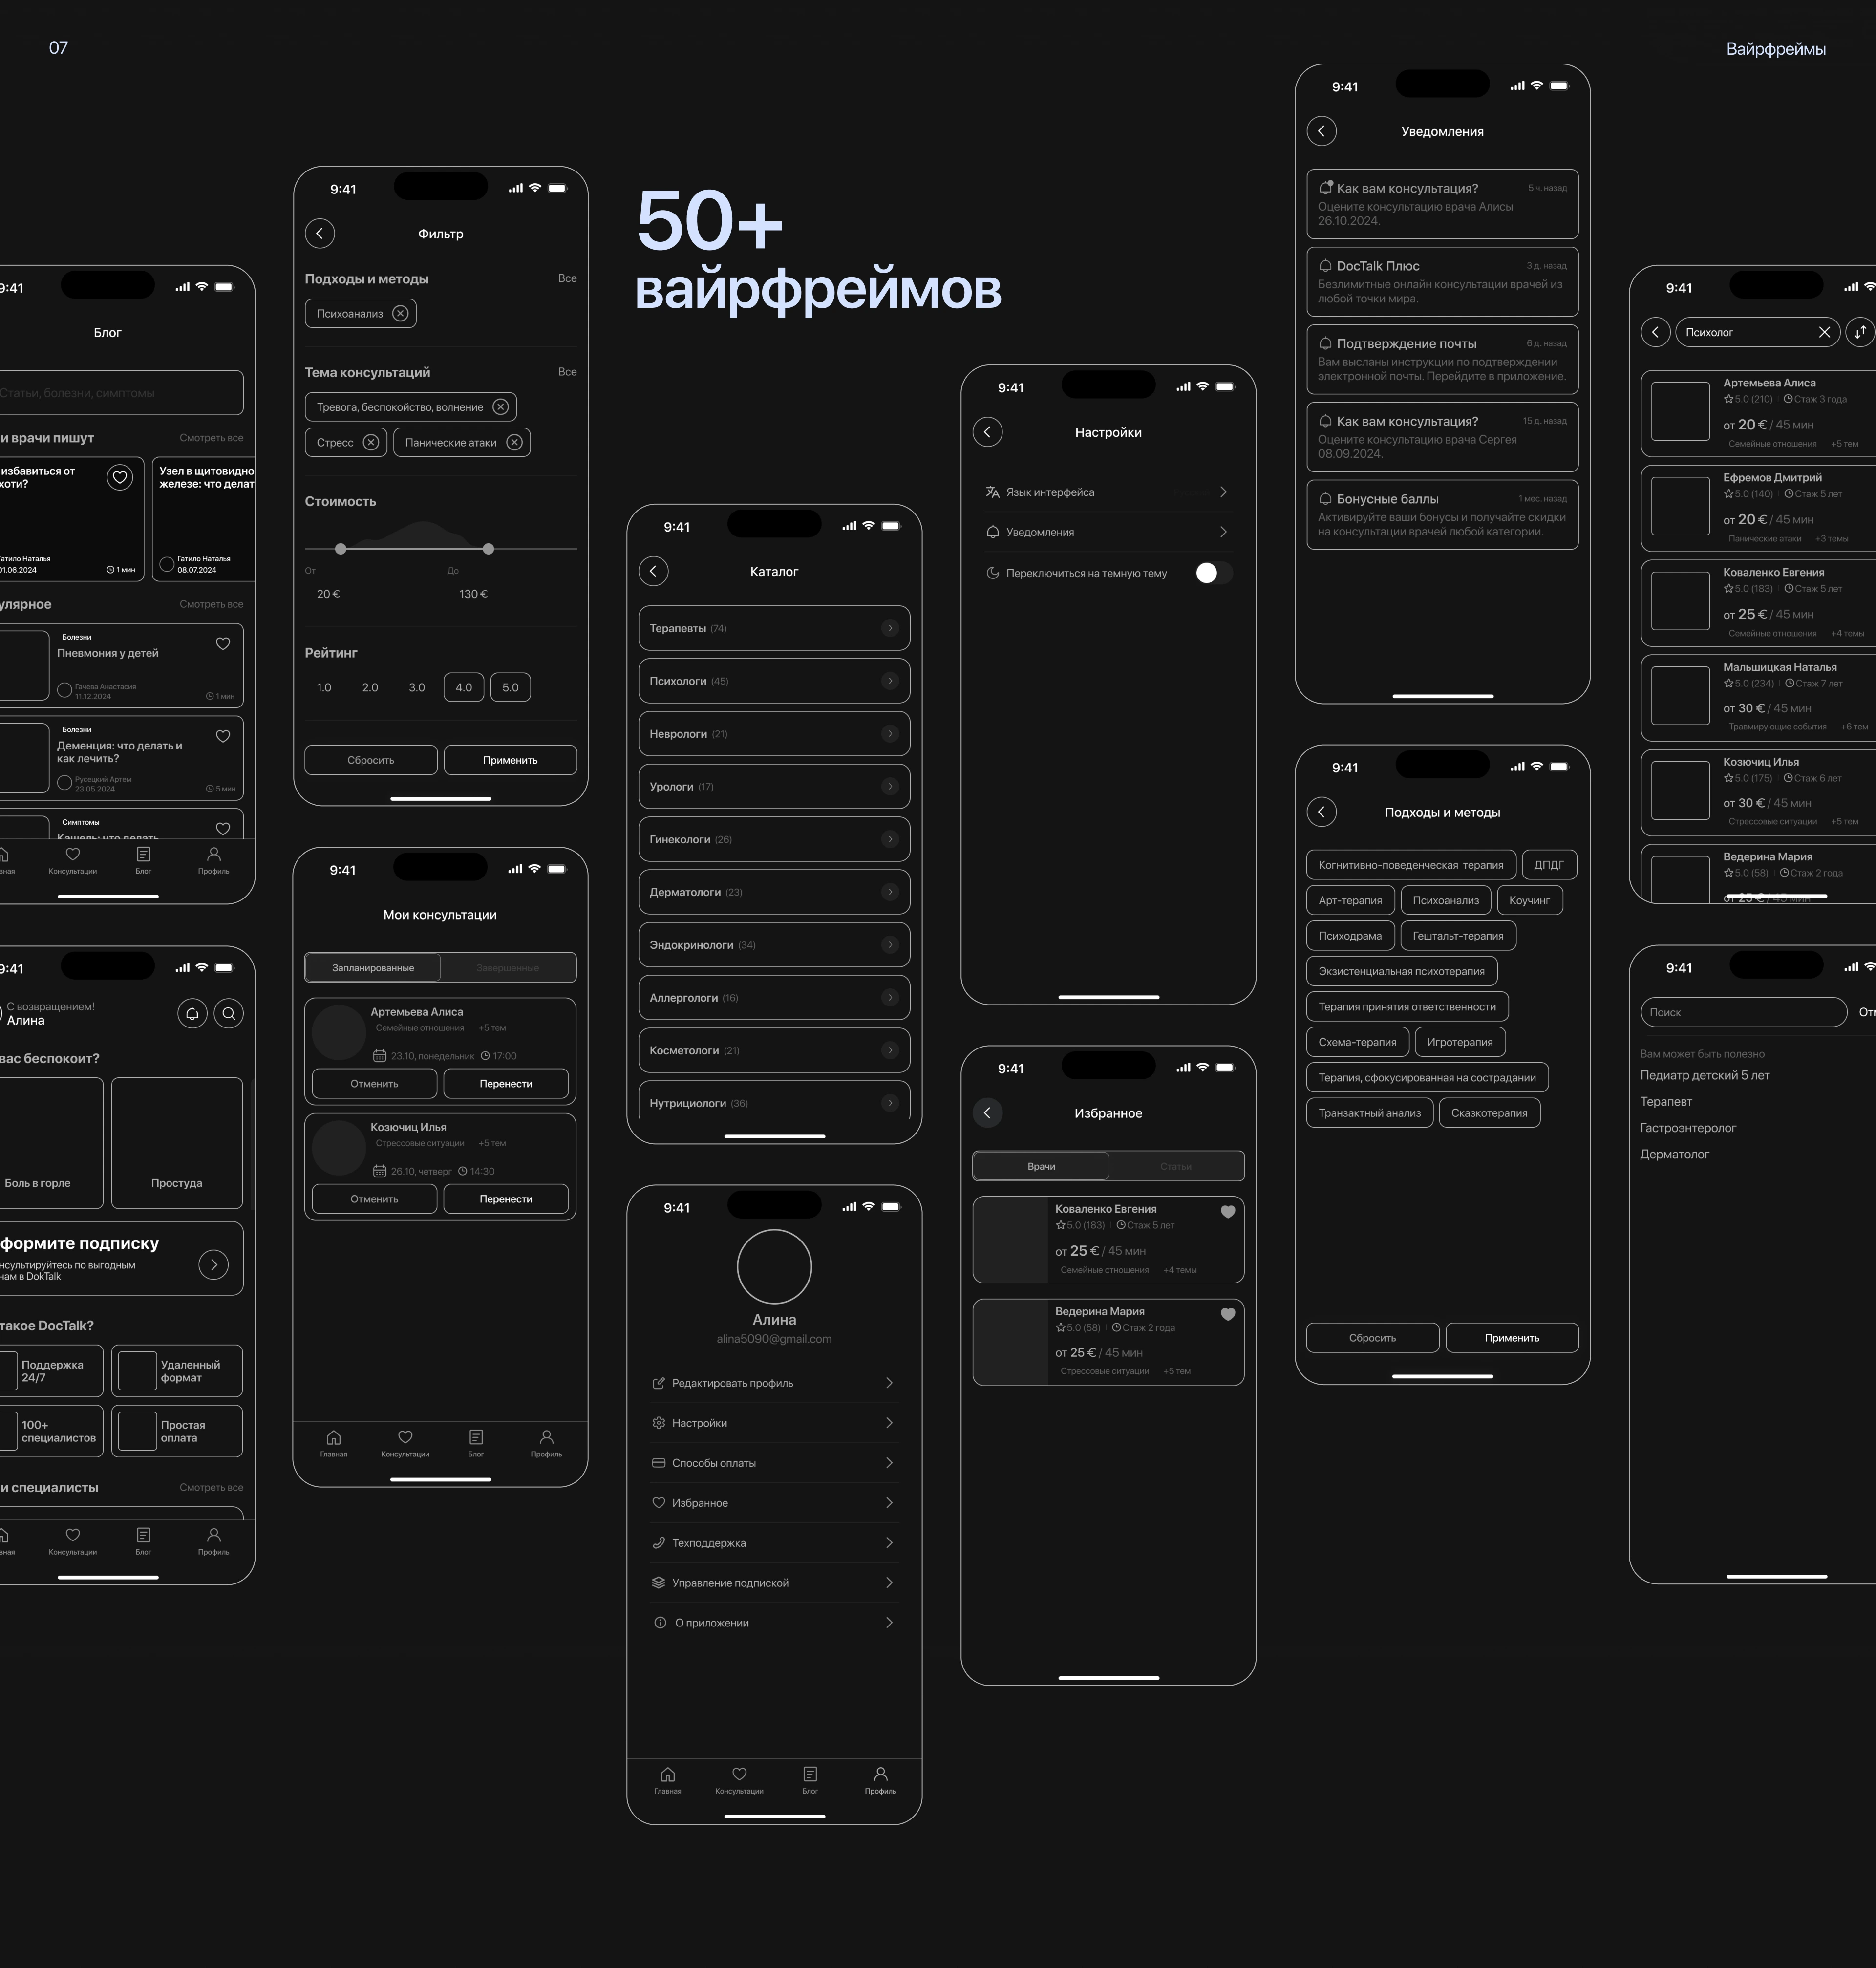Toggle the ДПДГ method chip
The height and width of the screenshot is (1968, 1876).
point(1548,865)
